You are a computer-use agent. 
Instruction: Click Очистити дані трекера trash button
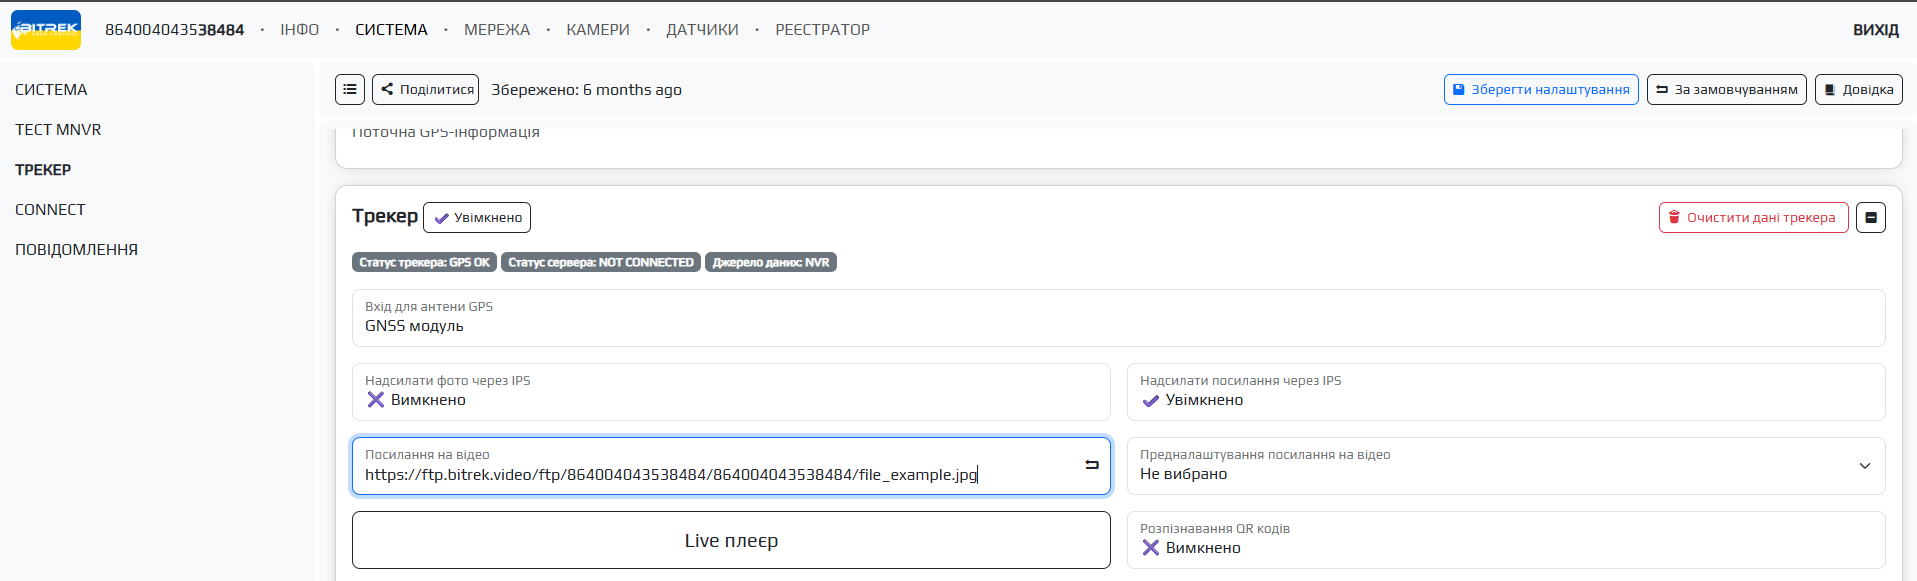click(x=1753, y=217)
